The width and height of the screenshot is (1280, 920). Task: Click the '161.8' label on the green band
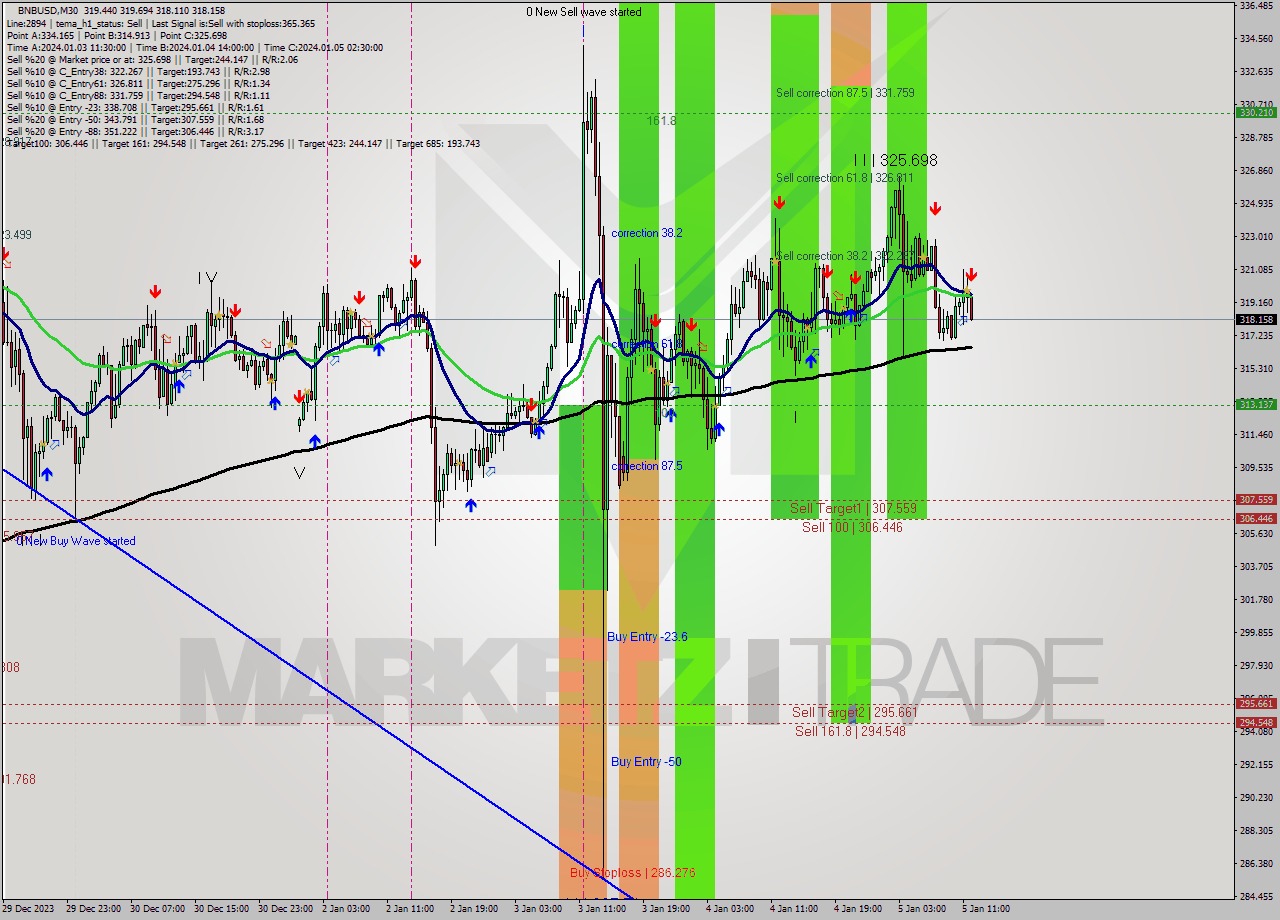(x=661, y=120)
